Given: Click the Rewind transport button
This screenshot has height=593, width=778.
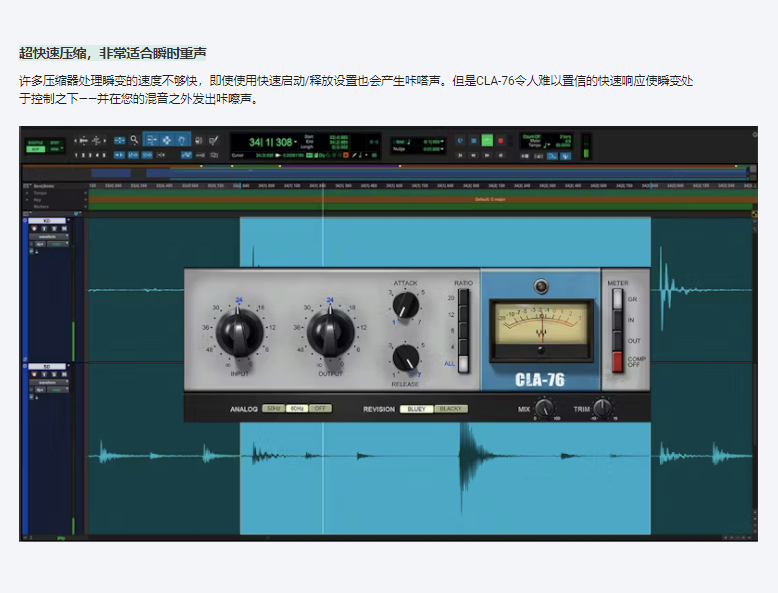Looking at the screenshot, I should click(x=474, y=155).
